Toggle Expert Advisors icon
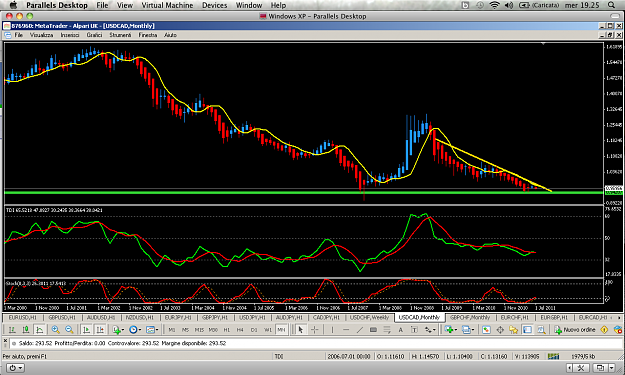The image size is (625, 375). [618, 330]
